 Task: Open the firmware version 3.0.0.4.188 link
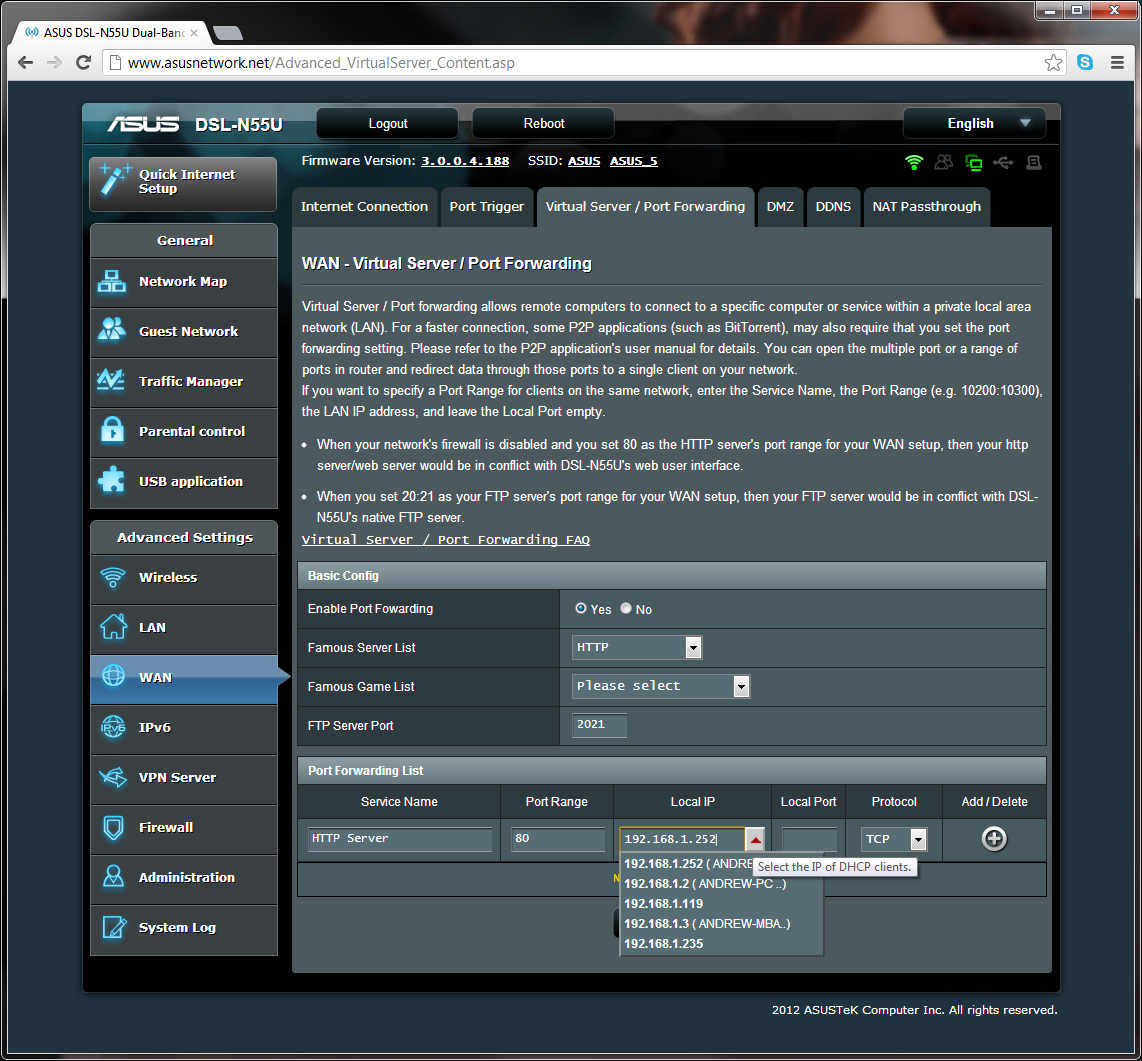click(465, 161)
